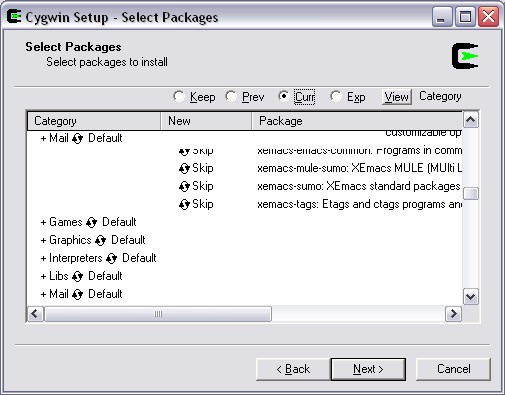Minimize the Cygwin Setup window

pos(441,17)
